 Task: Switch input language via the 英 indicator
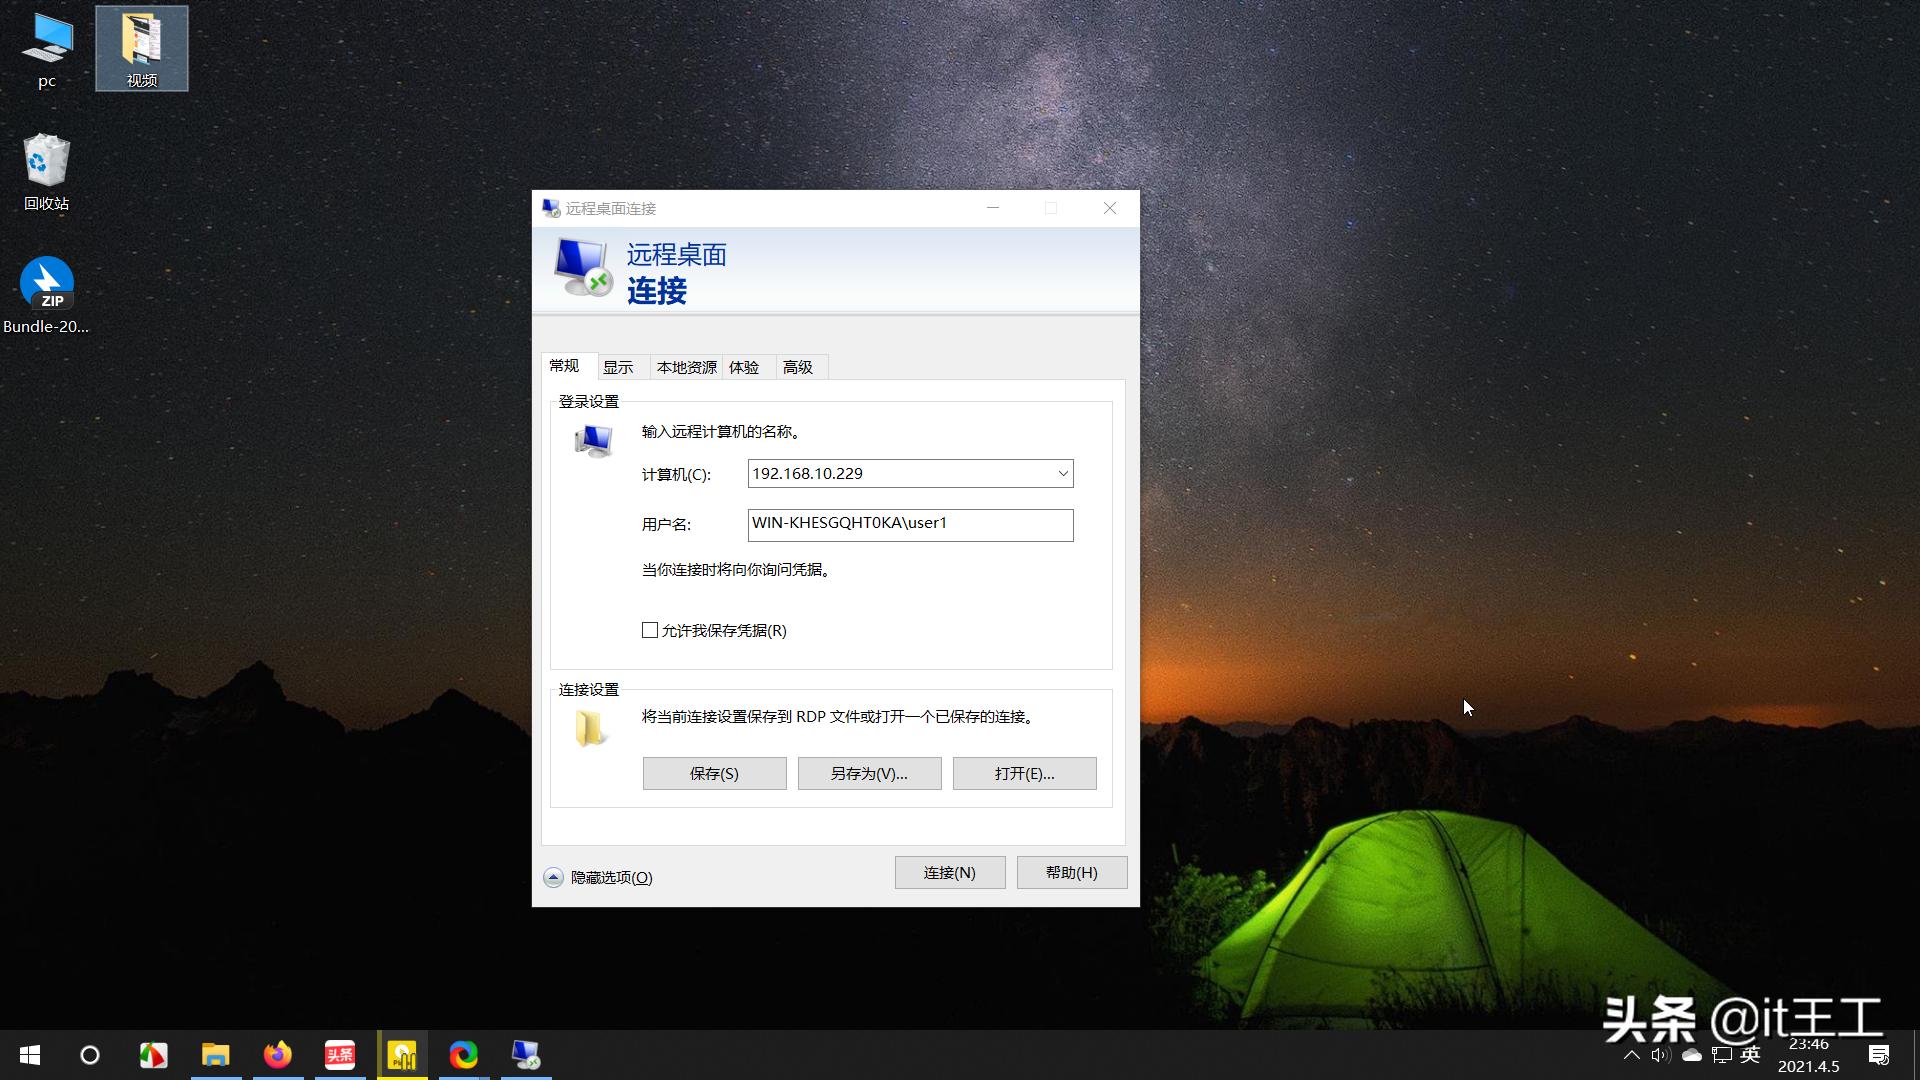[x=1750, y=1054]
